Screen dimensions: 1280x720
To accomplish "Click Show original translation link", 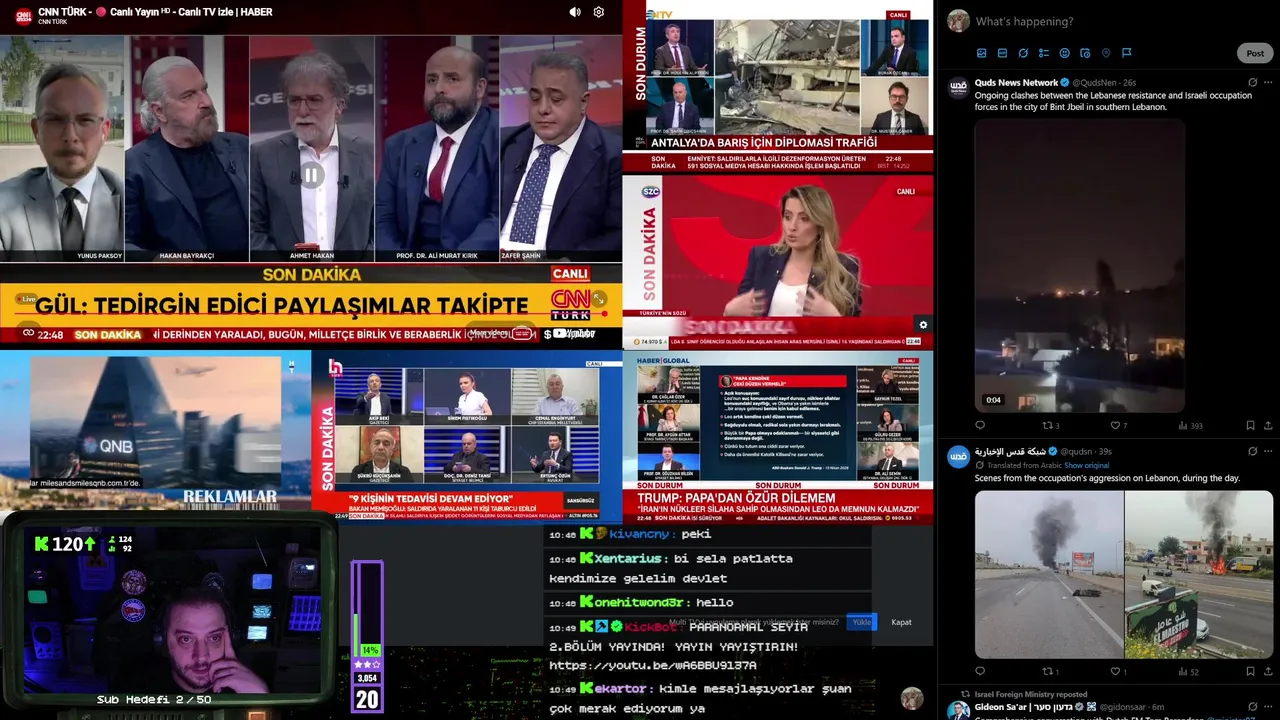I will [1087, 465].
